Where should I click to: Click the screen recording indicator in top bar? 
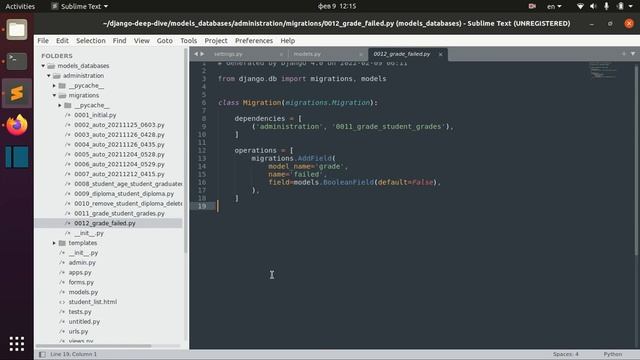[532, 6]
